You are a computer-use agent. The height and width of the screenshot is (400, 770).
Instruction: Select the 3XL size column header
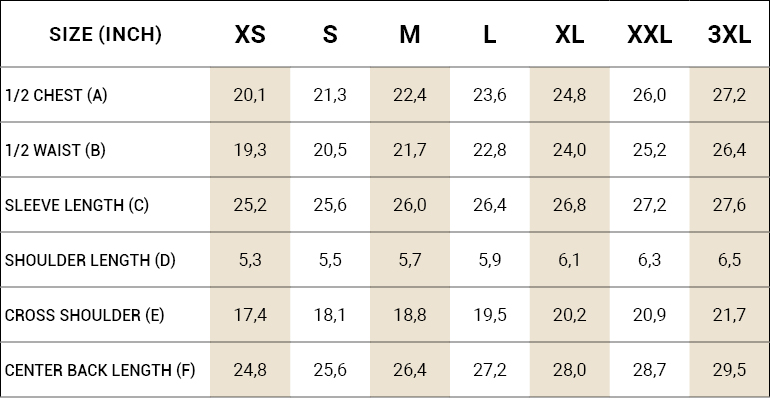pyautogui.click(x=729, y=35)
